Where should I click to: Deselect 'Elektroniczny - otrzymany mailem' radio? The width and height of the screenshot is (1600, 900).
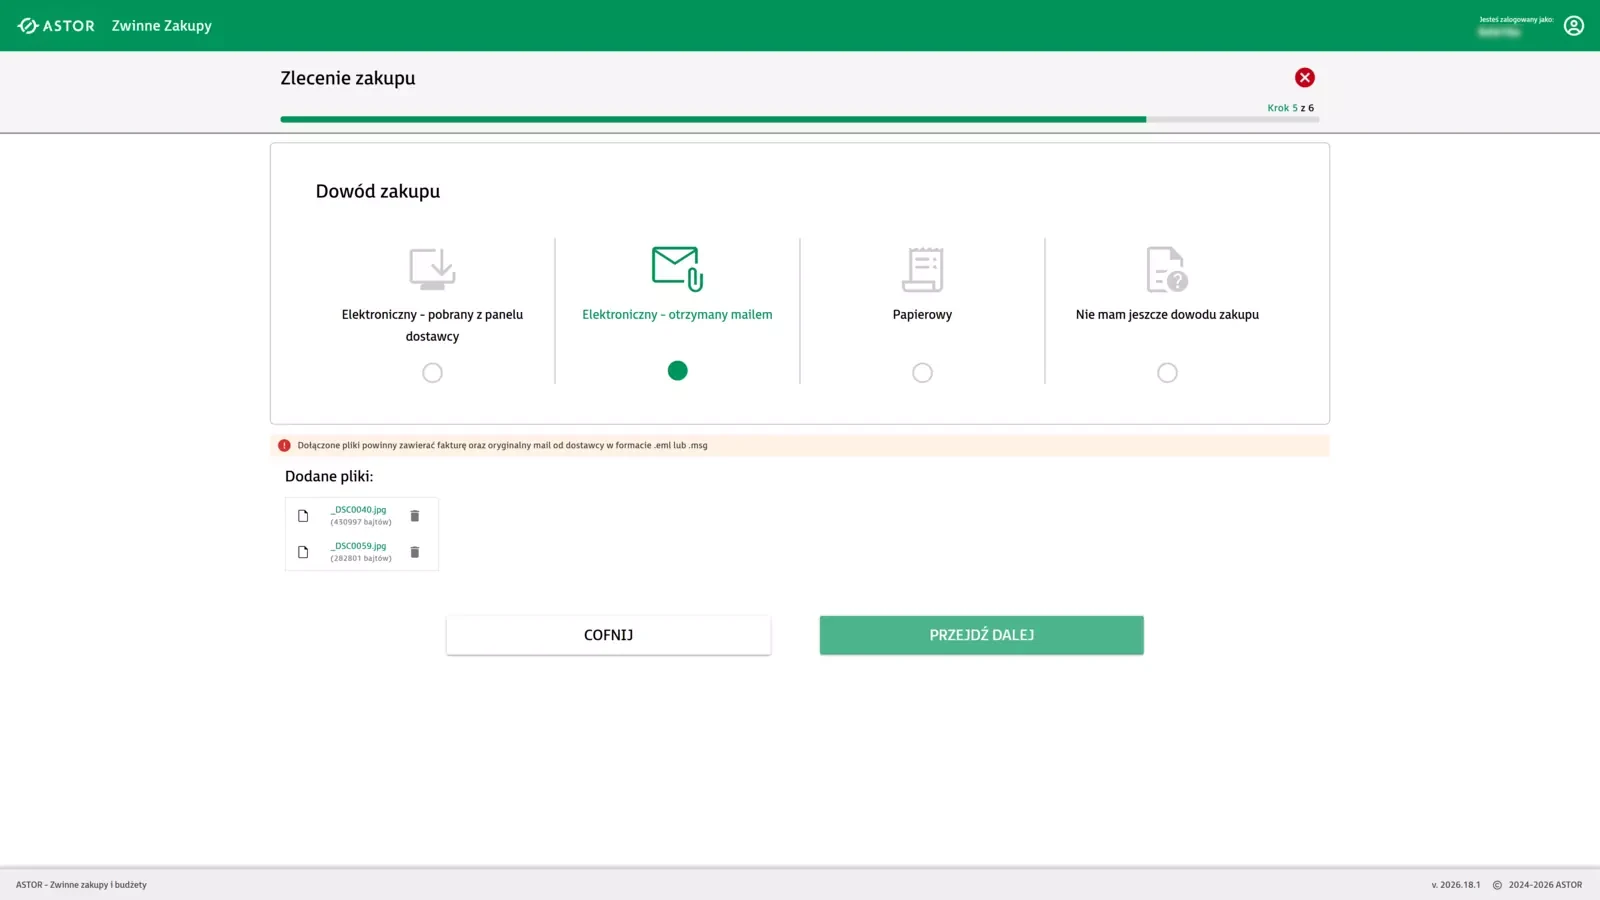(x=677, y=370)
